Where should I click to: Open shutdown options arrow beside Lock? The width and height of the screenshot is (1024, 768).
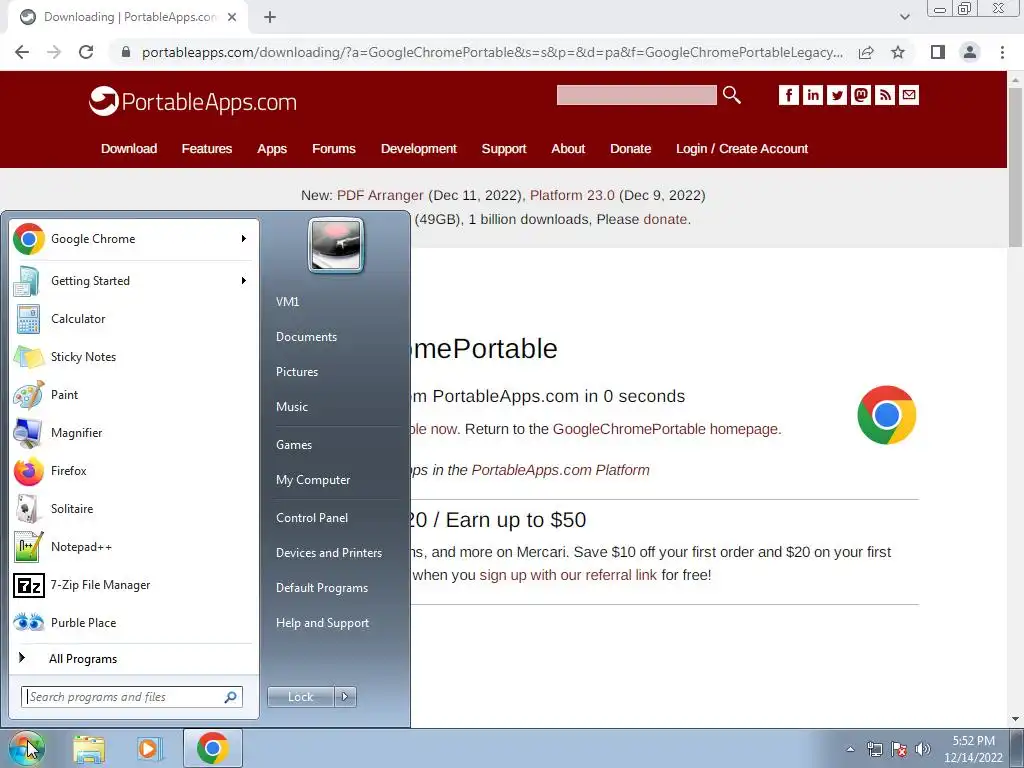click(345, 697)
